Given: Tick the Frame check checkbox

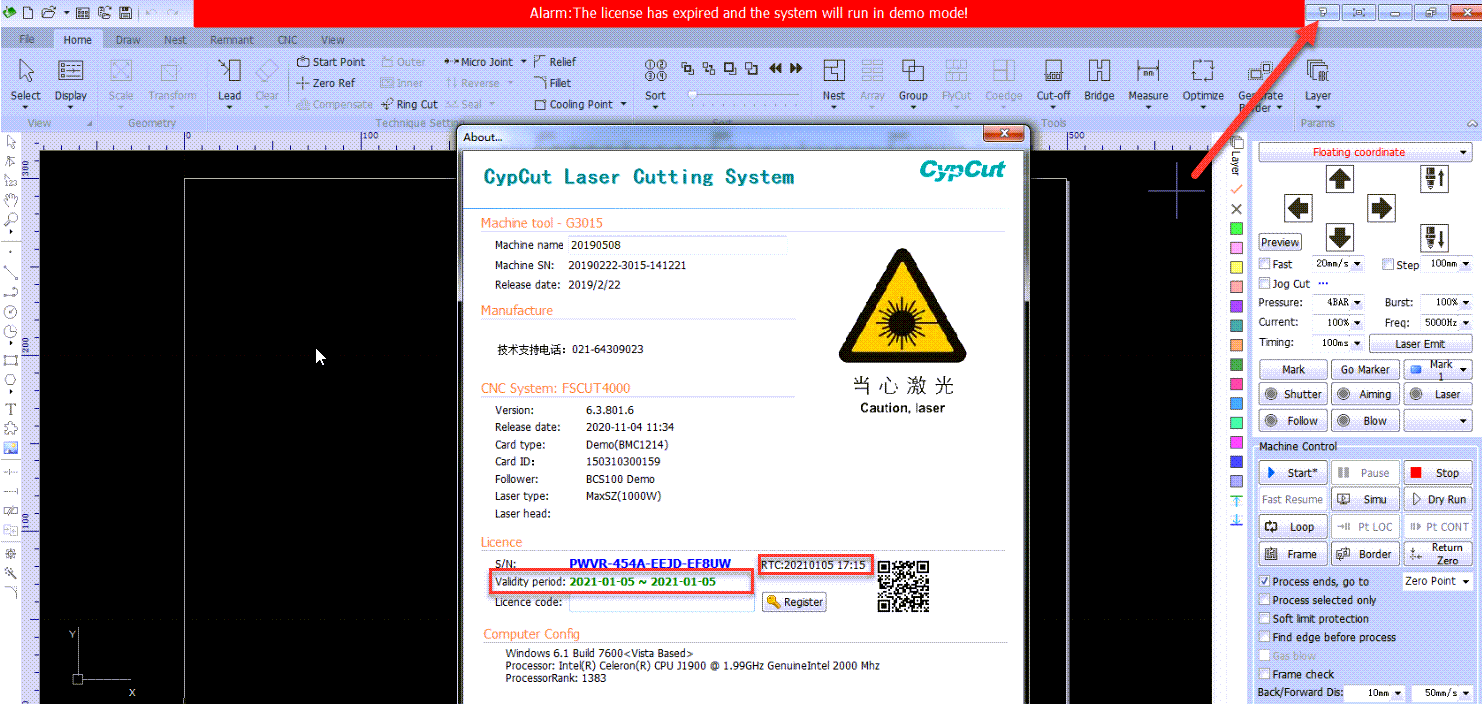Looking at the screenshot, I should (1265, 674).
